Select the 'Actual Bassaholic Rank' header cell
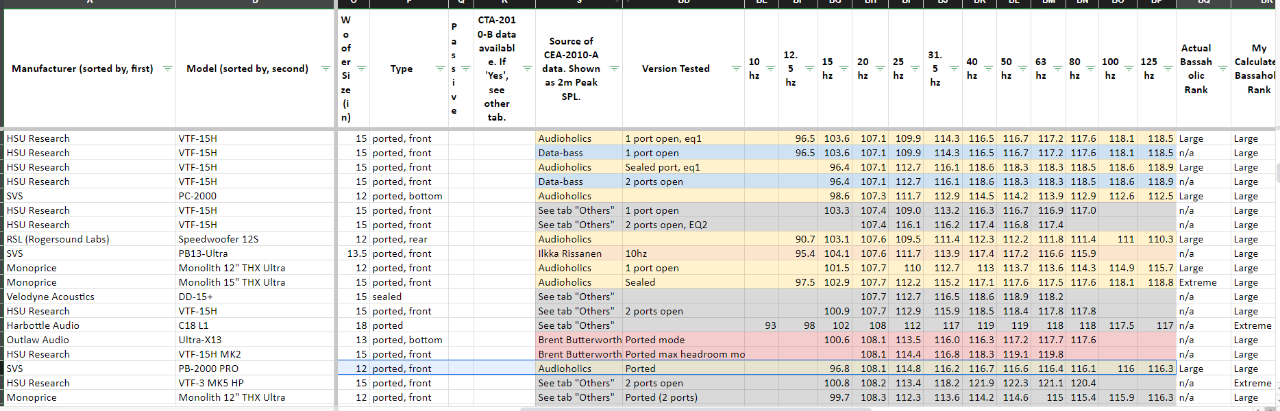The width and height of the screenshot is (1280, 411). [x=1203, y=69]
